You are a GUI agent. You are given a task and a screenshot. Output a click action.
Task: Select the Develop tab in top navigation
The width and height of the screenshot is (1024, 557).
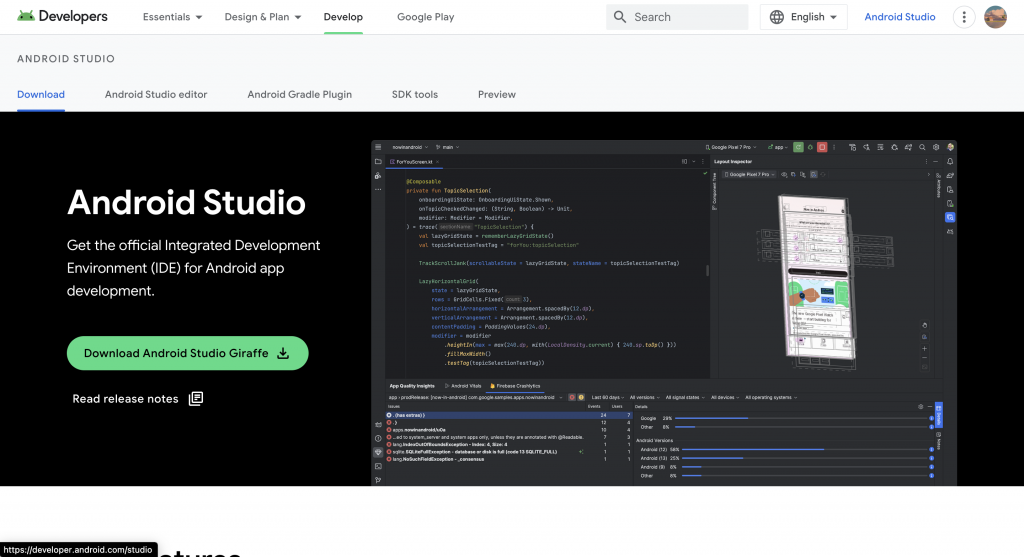(x=343, y=17)
